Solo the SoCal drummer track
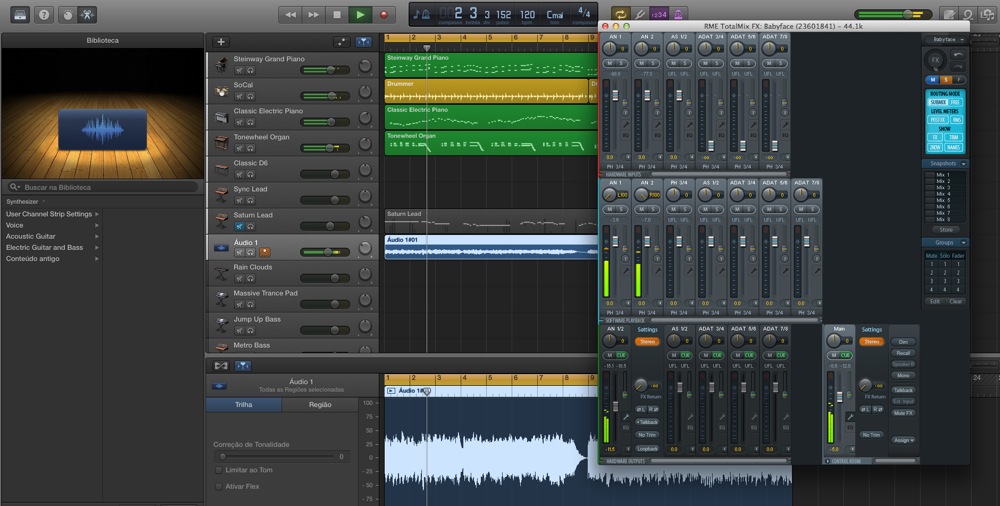This screenshot has width=1000, height=506. pos(250,96)
